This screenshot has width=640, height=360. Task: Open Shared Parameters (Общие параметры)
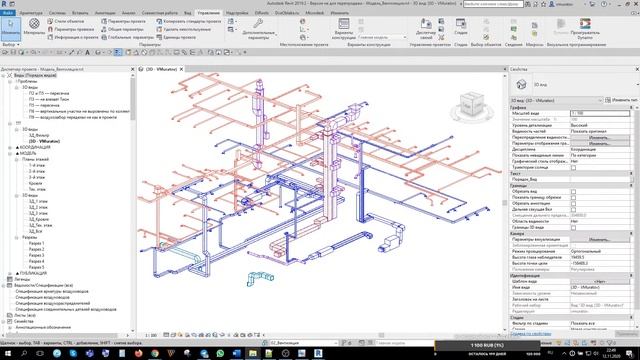[x=122, y=29]
